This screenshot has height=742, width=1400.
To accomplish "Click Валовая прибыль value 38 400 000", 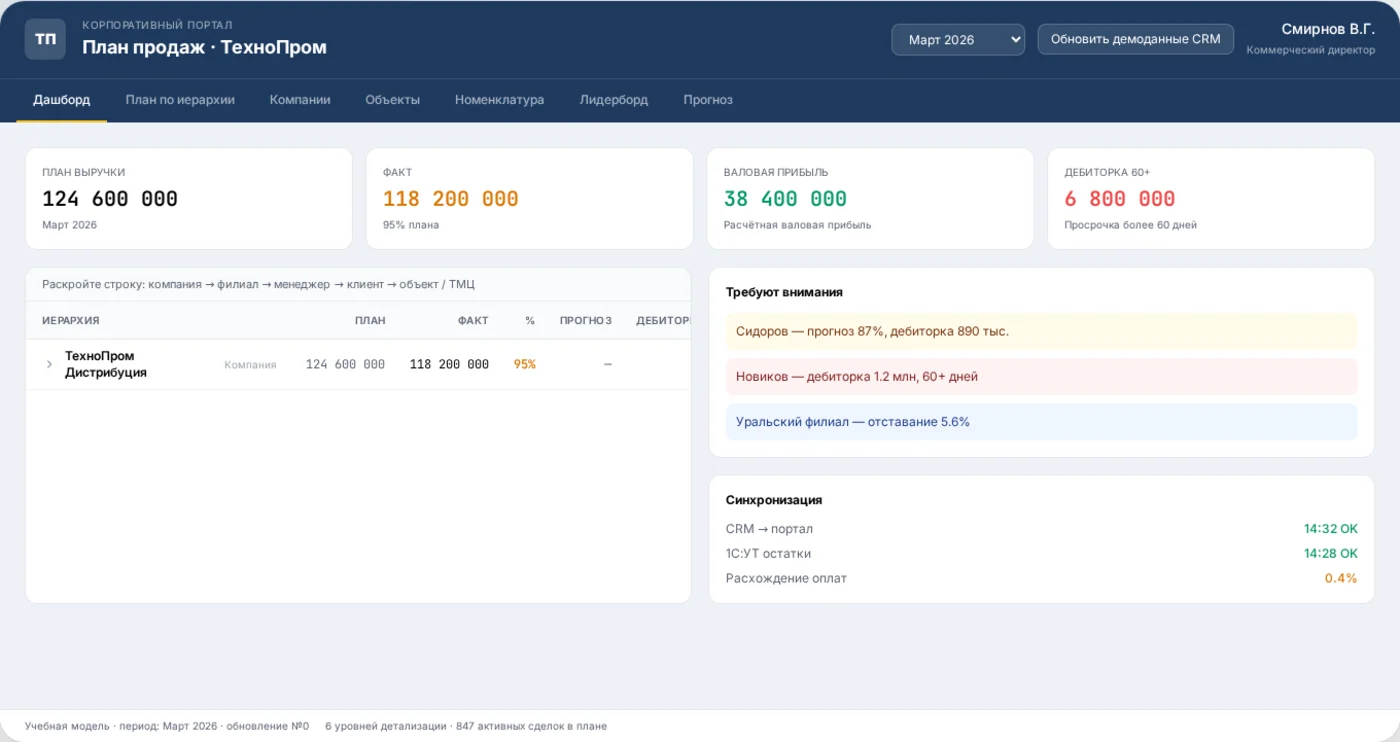I will (x=785, y=199).
